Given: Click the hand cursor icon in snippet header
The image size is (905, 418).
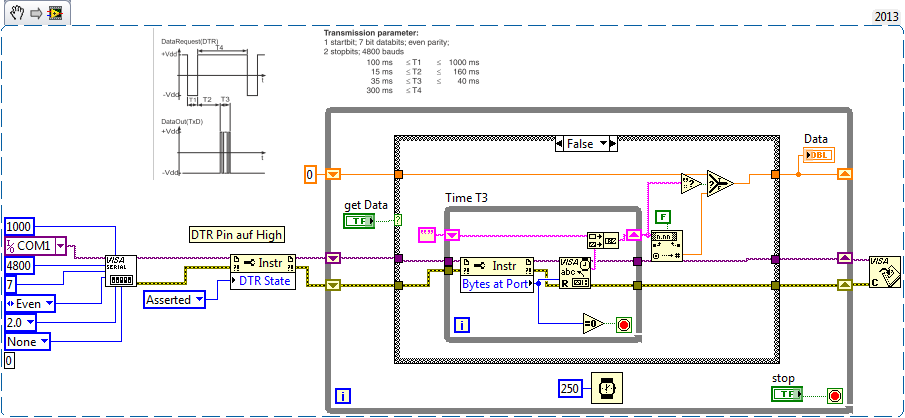Looking at the screenshot, I should point(17,12).
